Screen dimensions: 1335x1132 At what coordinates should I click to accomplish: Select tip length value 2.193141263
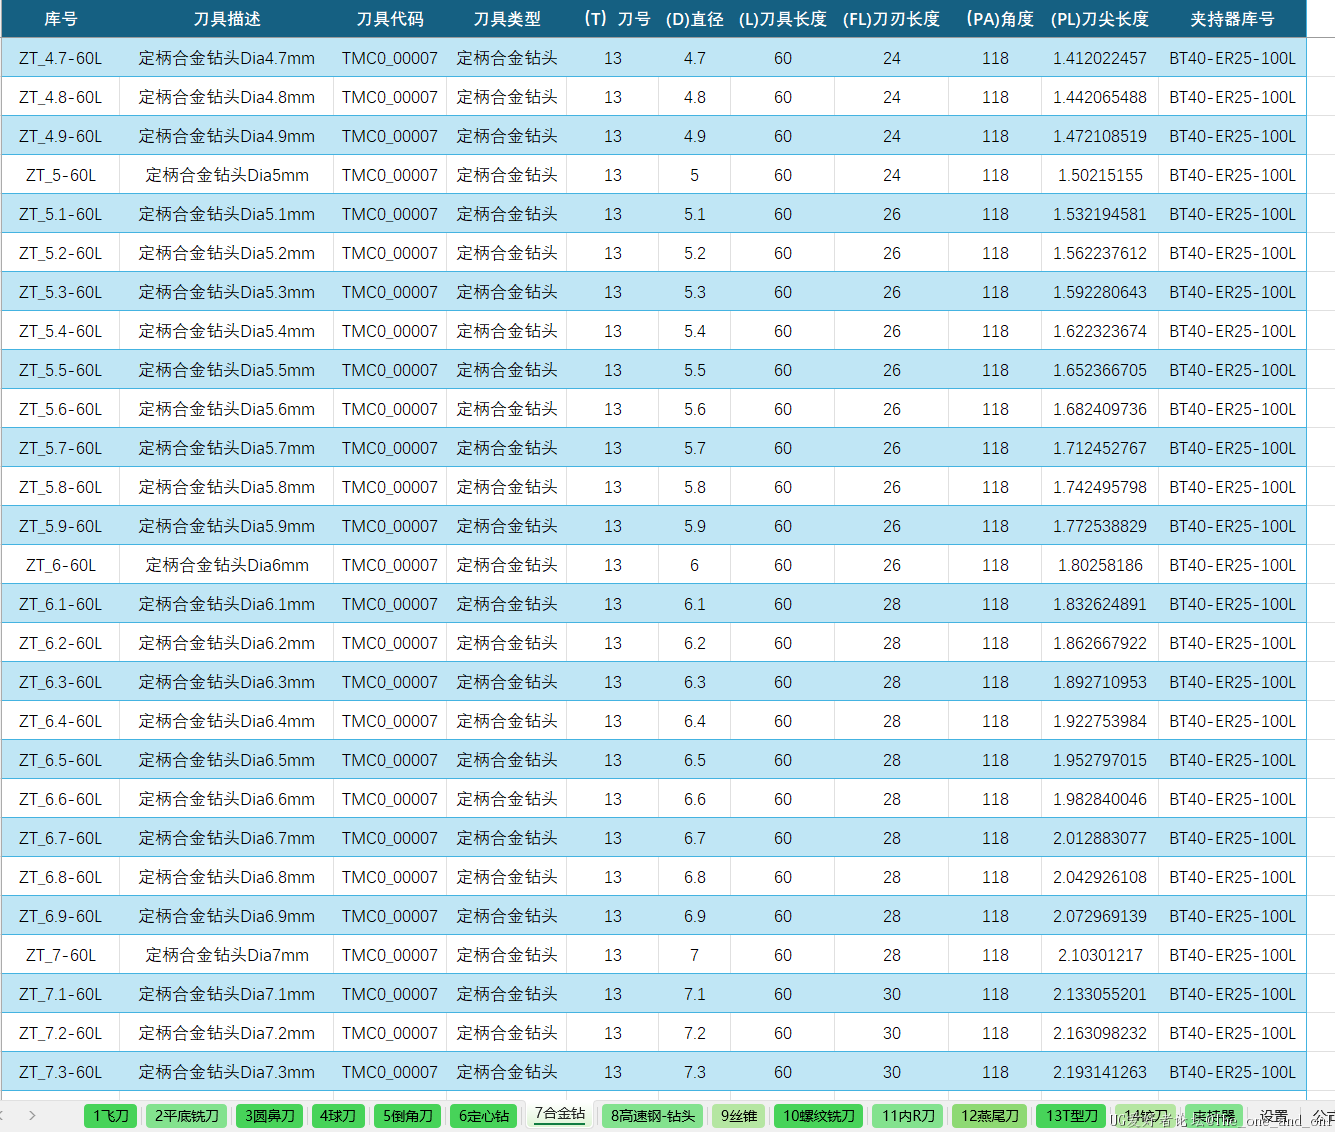pos(1100,1072)
